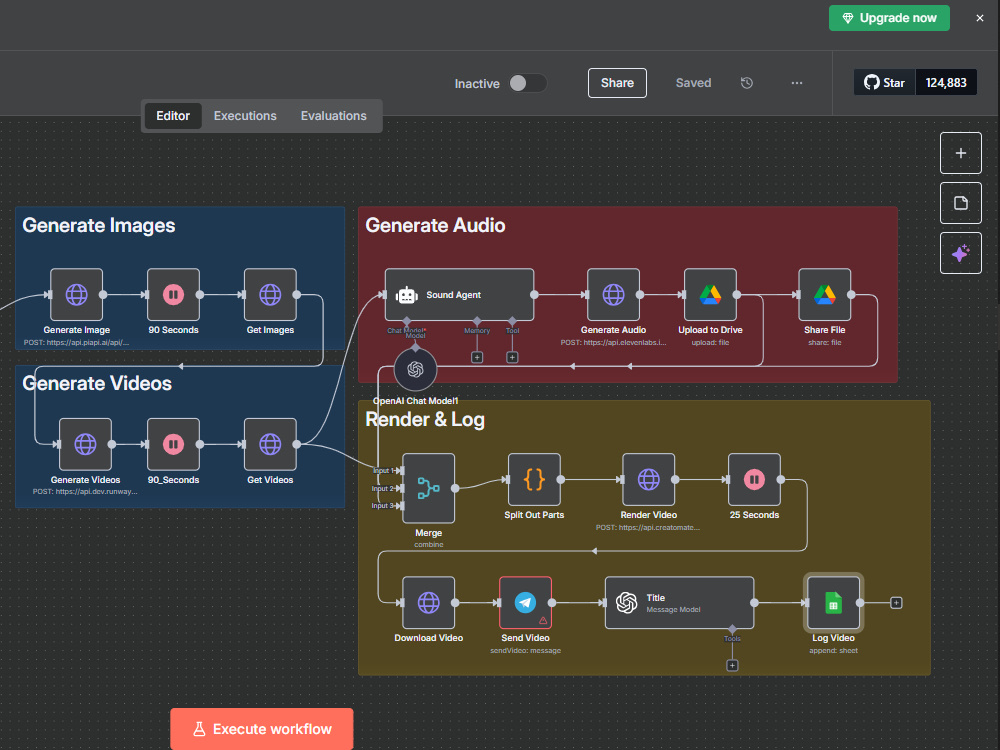The height and width of the screenshot is (750, 1000).
Task: Select the Split Out Parts code node
Action: (534, 480)
